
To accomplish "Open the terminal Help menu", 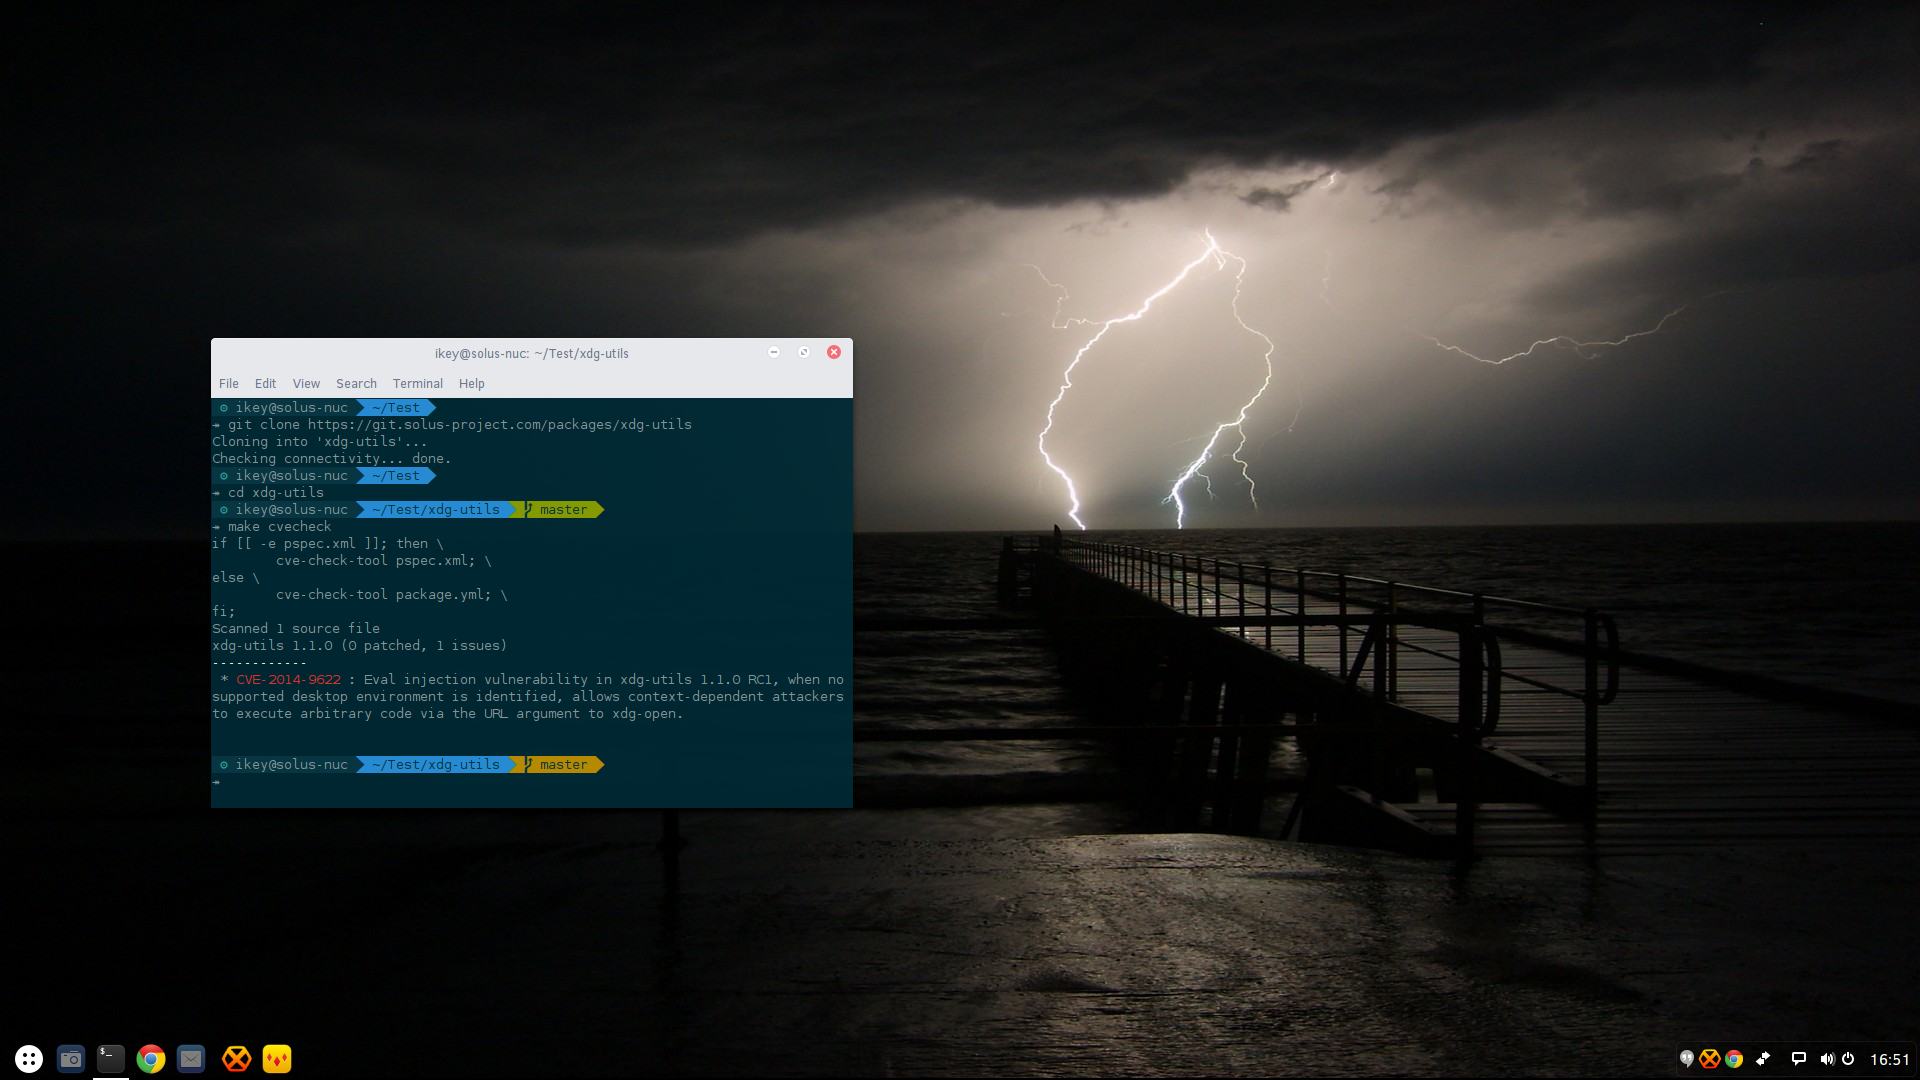I will click(x=472, y=384).
